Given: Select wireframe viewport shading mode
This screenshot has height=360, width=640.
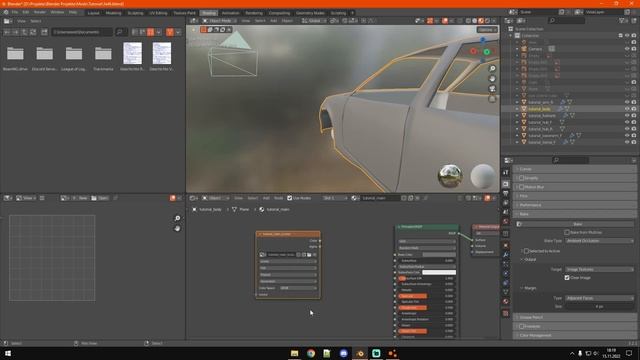Looking at the screenshot, I should coord(468,20).
